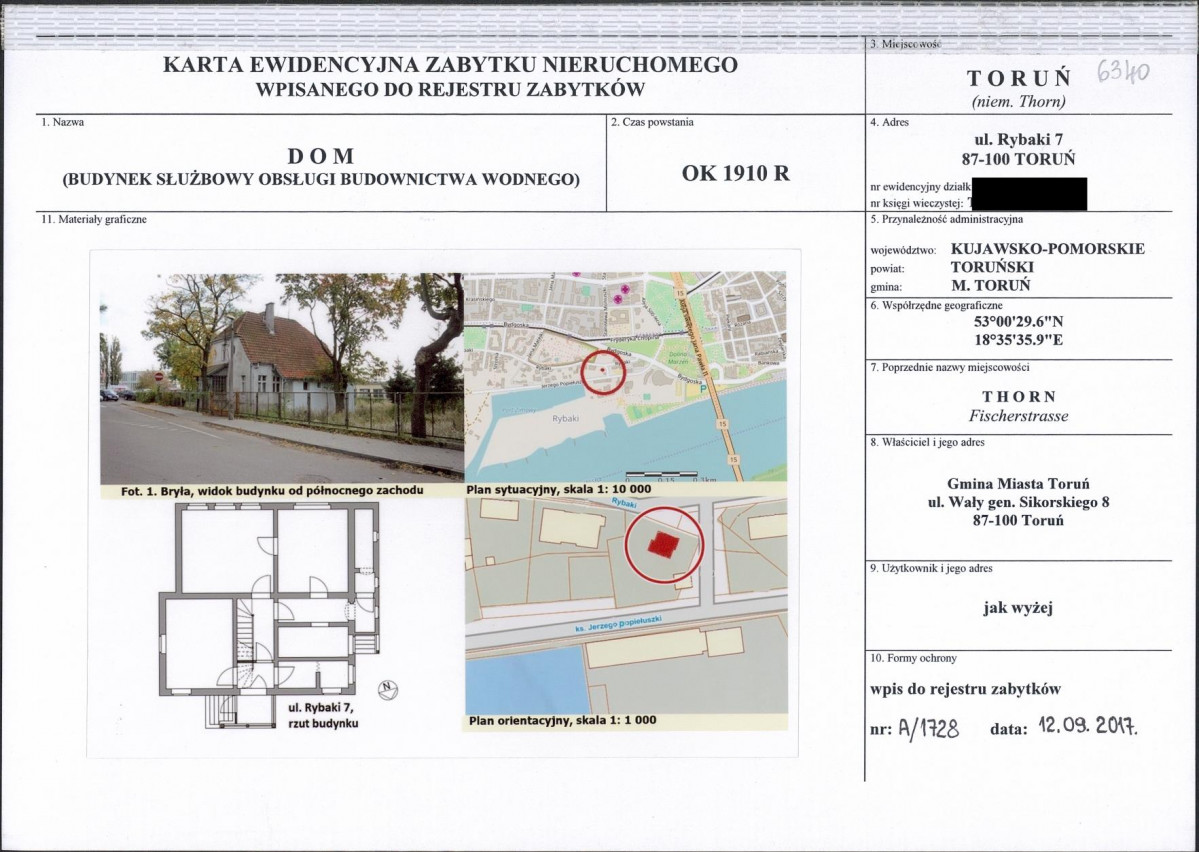The width and height of the screenshot is (1199, 852).
Task: Click the blue parking P symbol on map
Action: coord(704,389)
